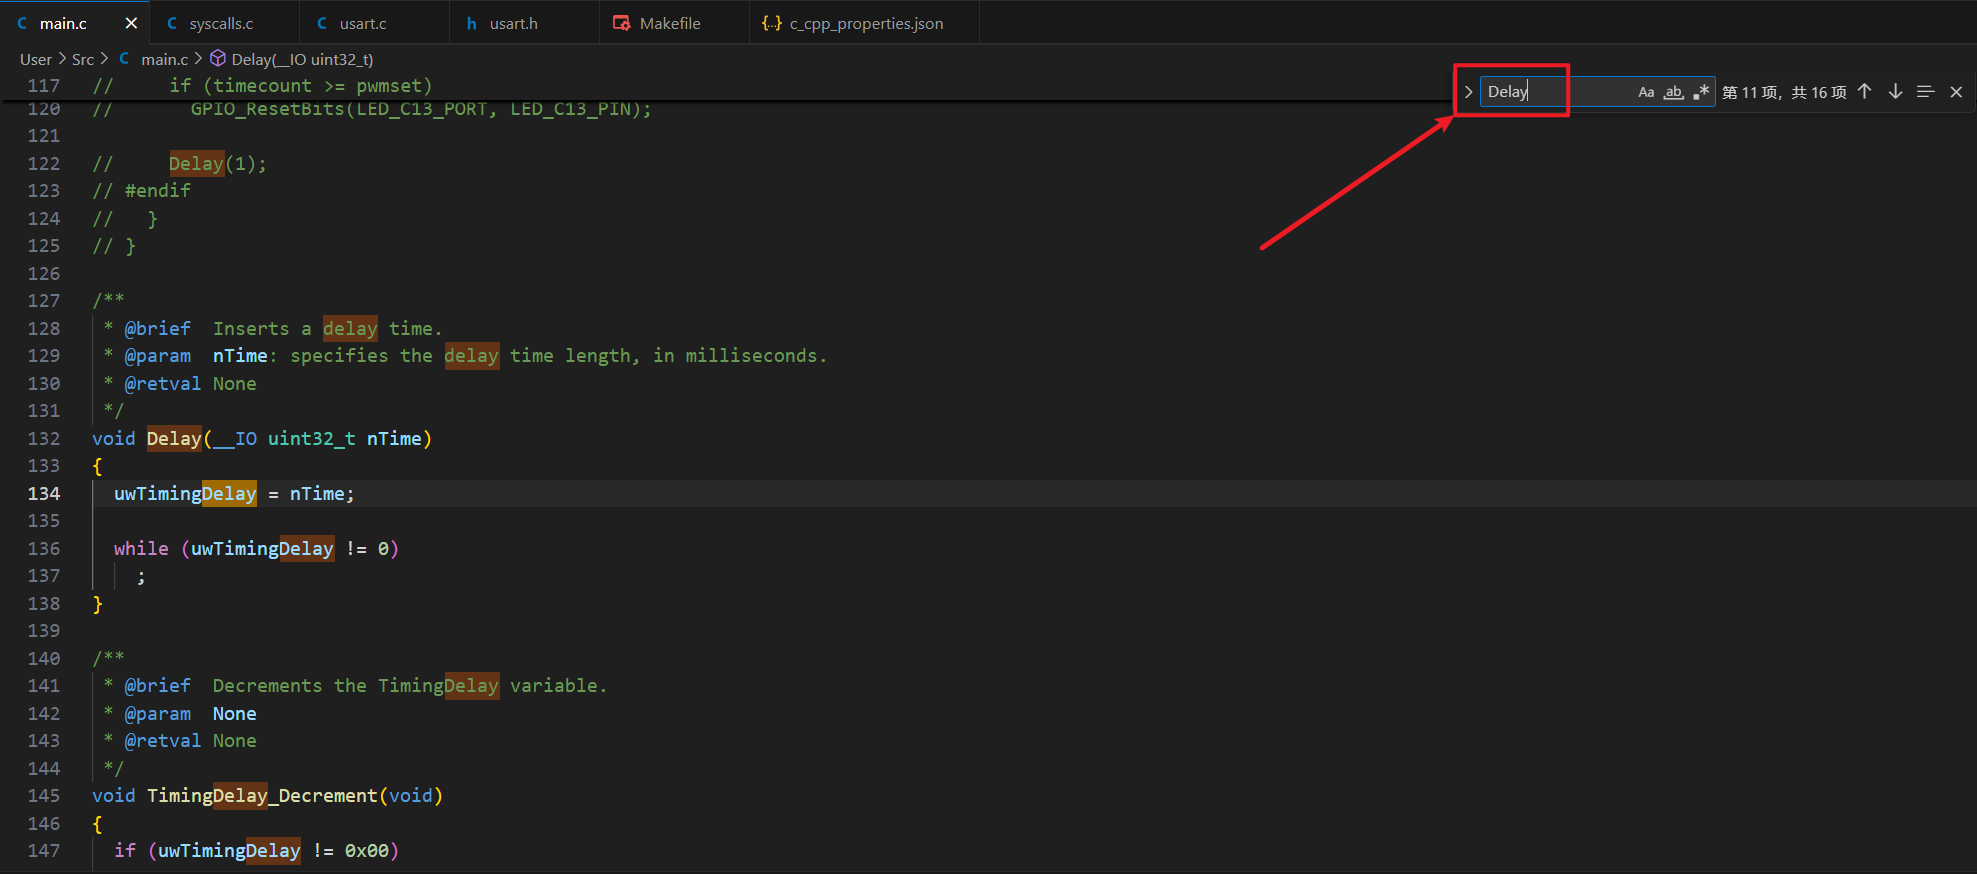Expand the replace field chevron in find widget
Screen dimensions: 1977x874
point(1468,92)
